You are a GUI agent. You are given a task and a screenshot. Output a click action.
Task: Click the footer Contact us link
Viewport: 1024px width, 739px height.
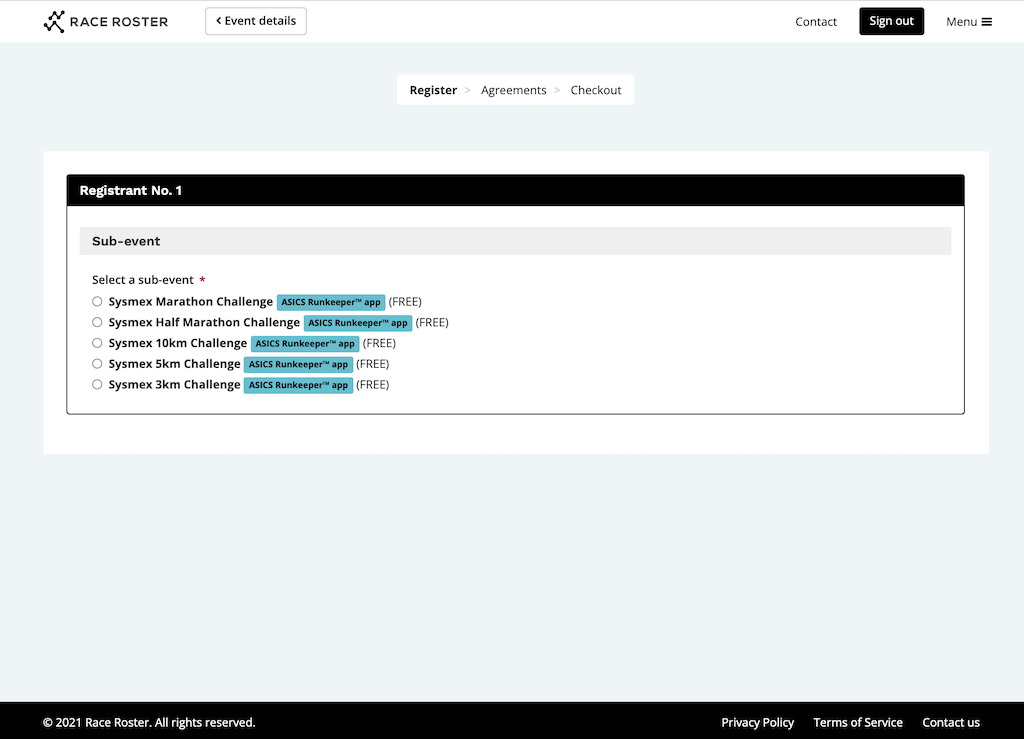click(950, 722)
